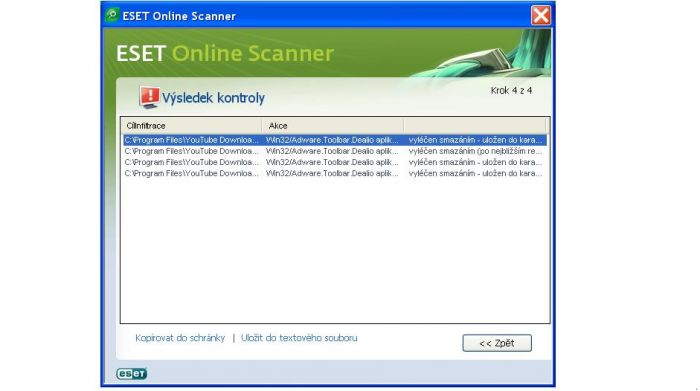Click the 'Krok 4 z 4' step label

point(511,91)
